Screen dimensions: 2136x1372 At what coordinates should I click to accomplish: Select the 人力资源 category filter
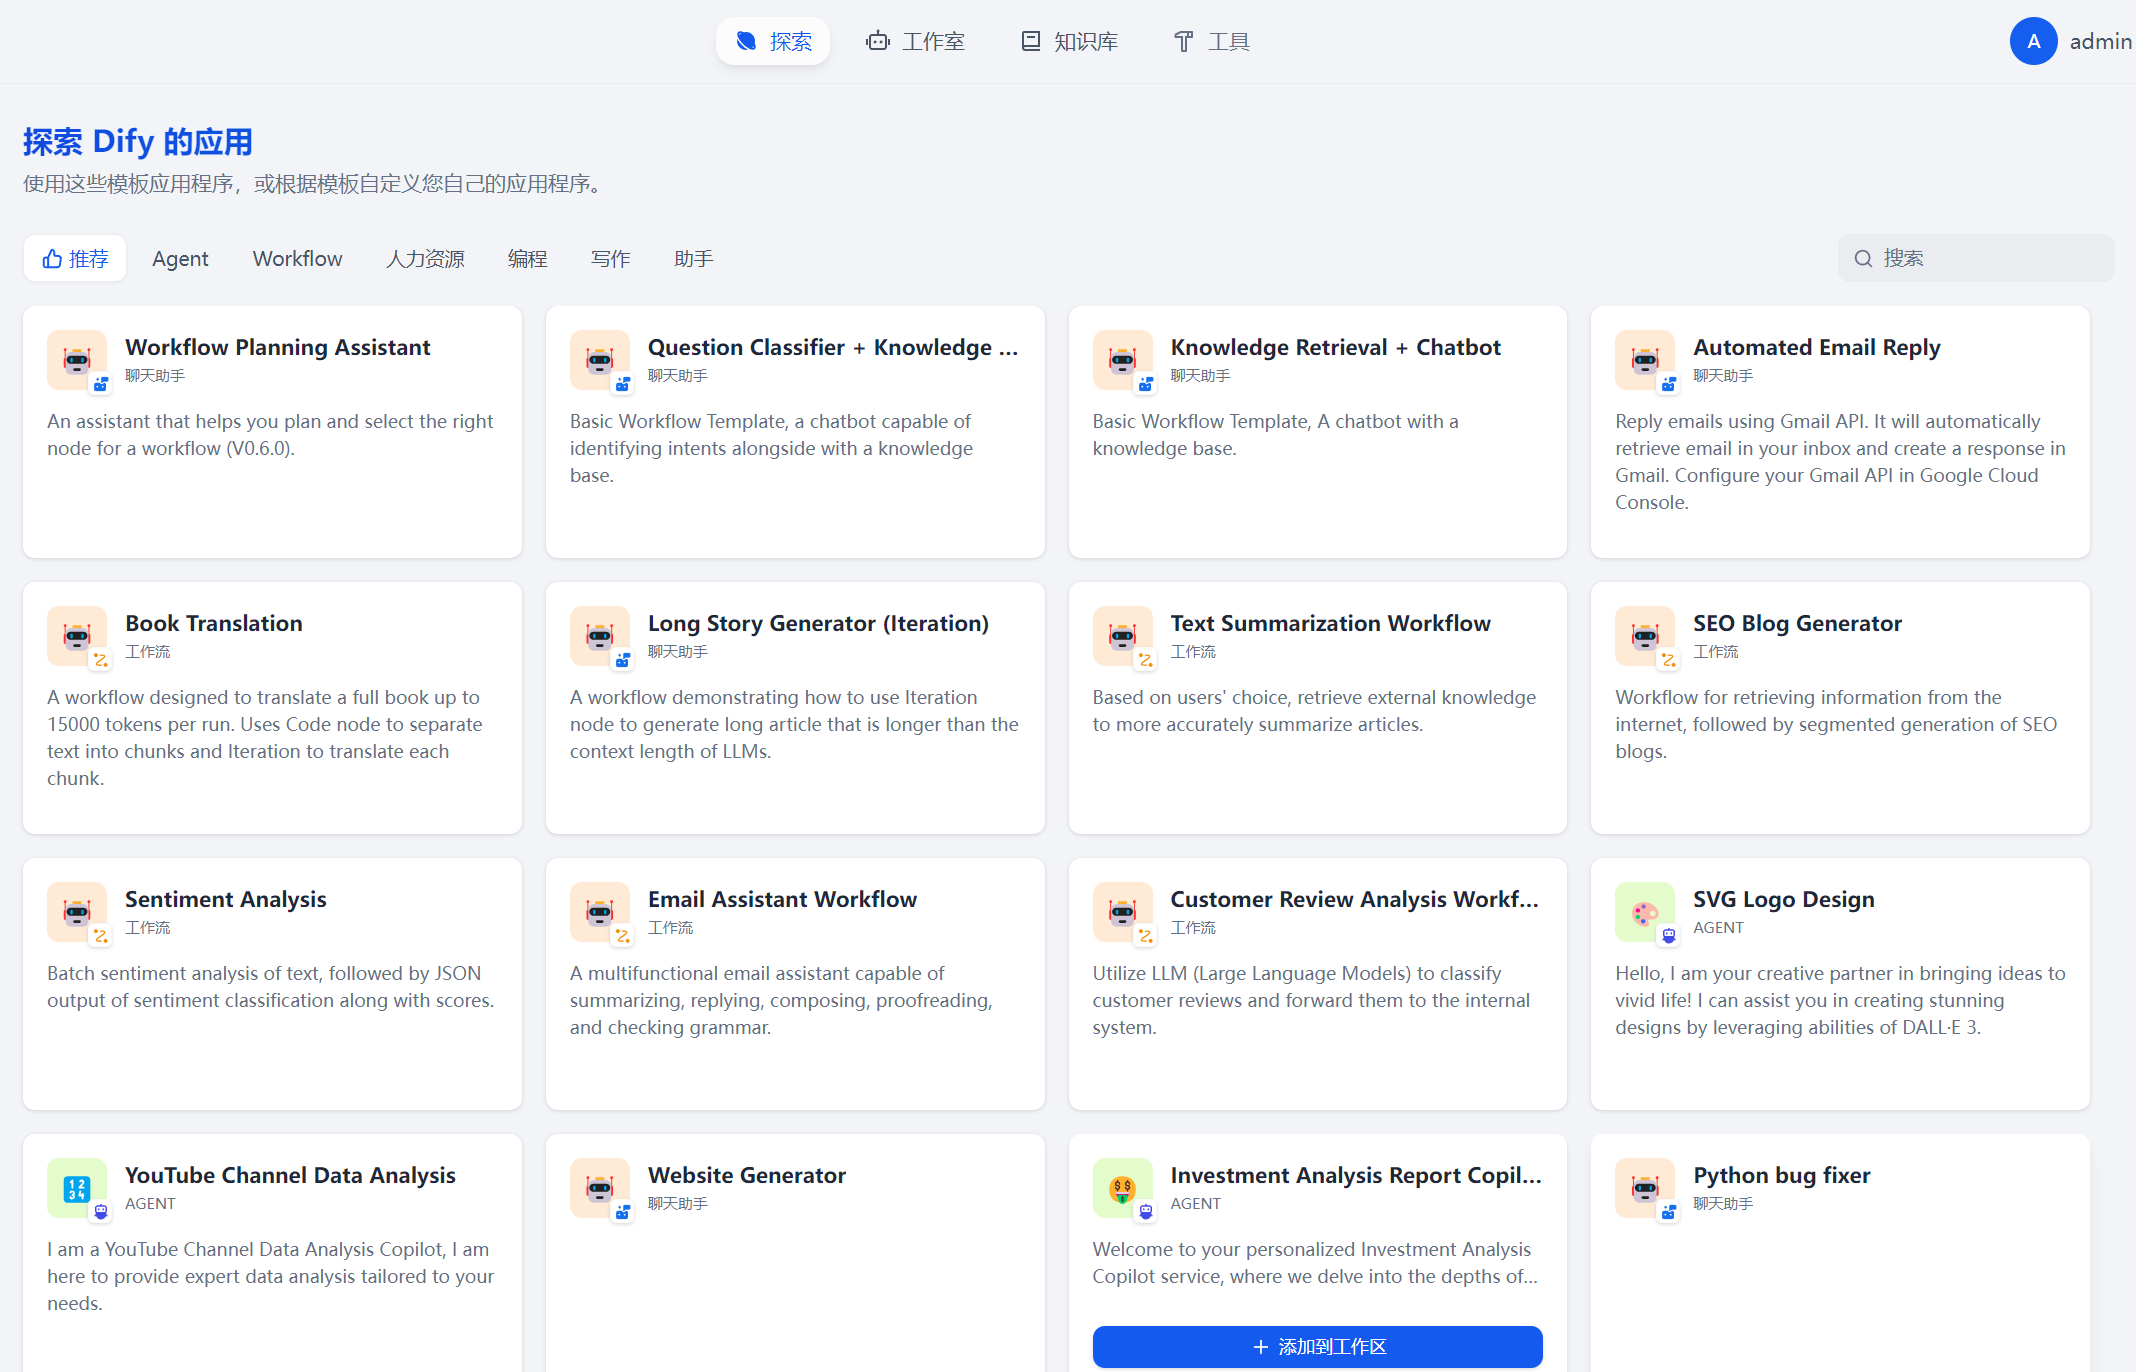pyautogui.click(x=425, y=258)
